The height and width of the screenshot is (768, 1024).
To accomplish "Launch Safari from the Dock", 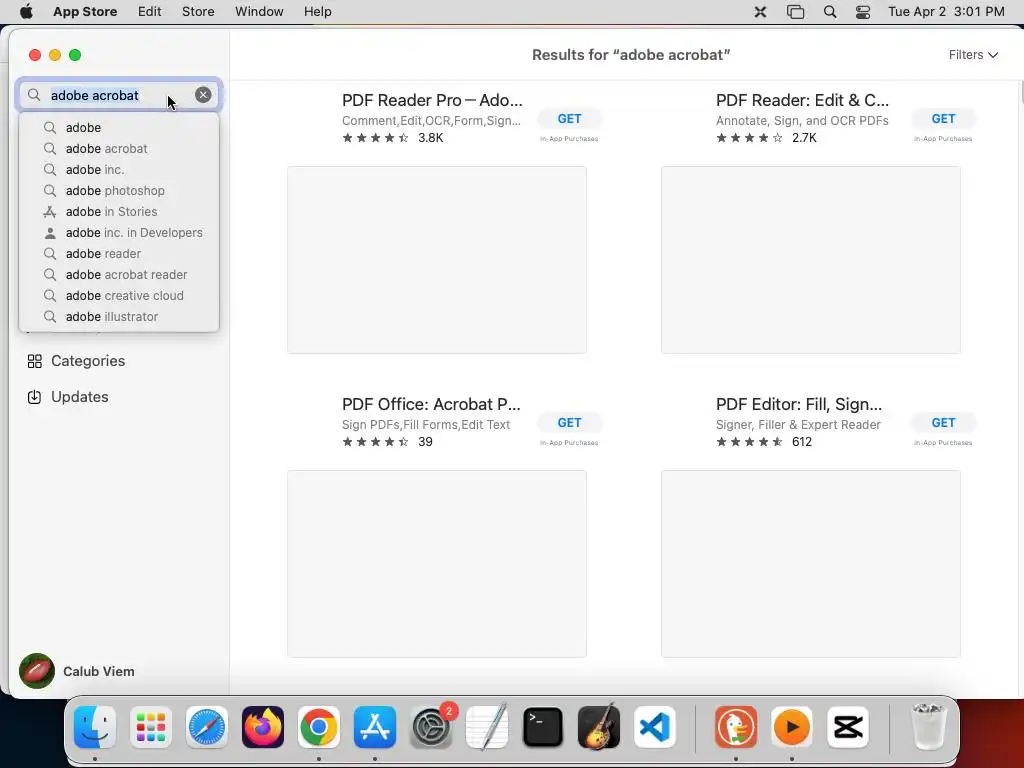I will 207,727.
